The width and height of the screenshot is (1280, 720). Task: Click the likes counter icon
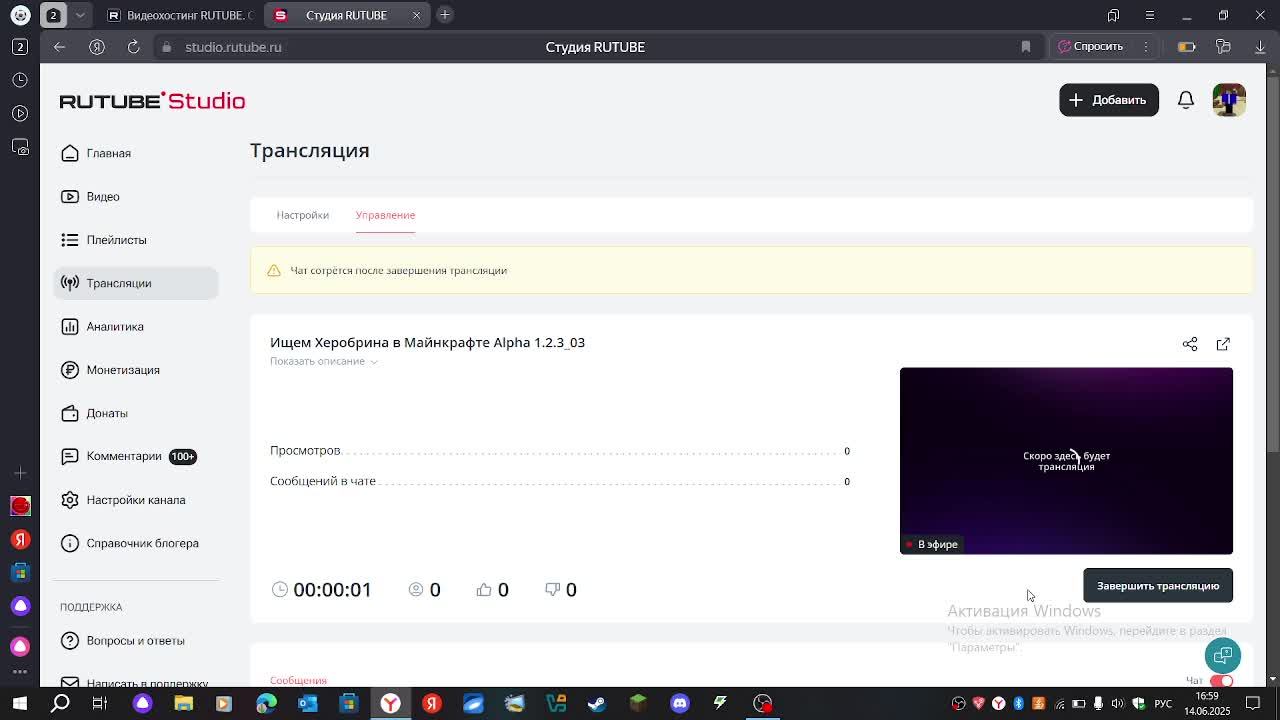(x=484, y=590)
